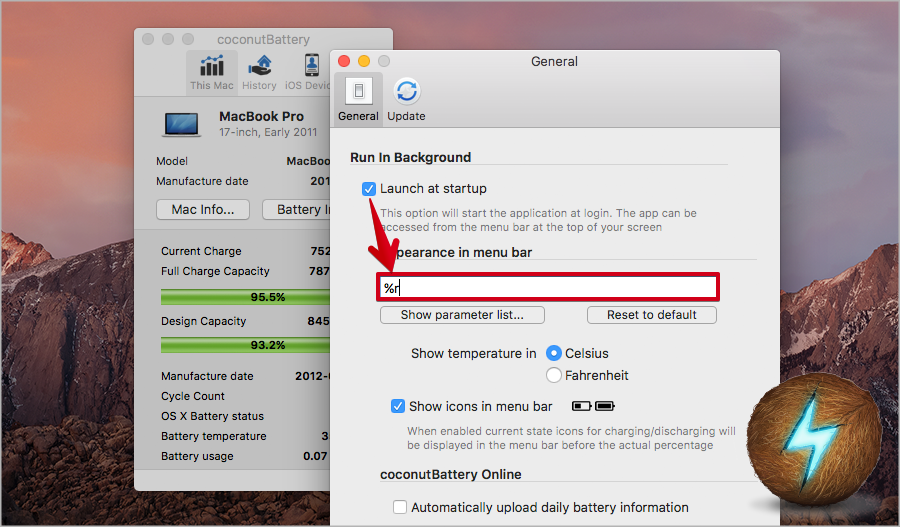Click the coconutBattery Online heading
The height and width of the screenshot is (527, 900).
pyautogui.click(x=451, y=475)
